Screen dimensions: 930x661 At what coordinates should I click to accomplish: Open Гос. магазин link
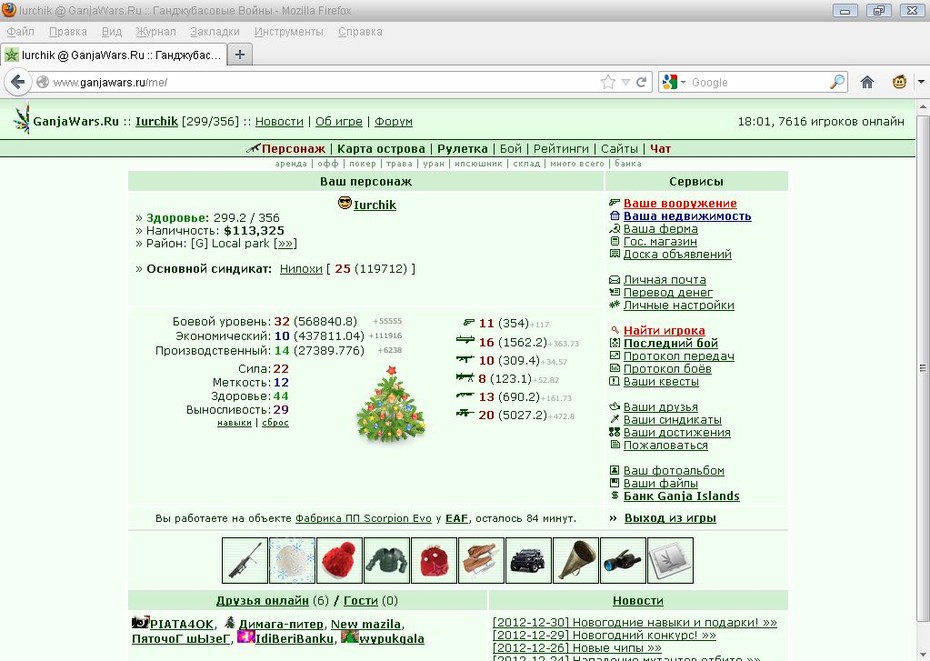point(660,241)
